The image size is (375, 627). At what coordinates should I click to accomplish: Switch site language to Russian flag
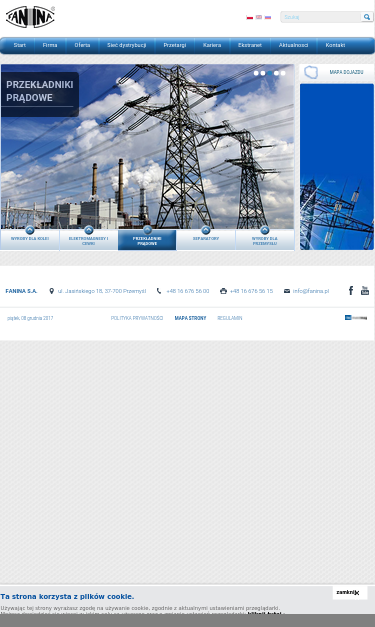coord(268,17)
